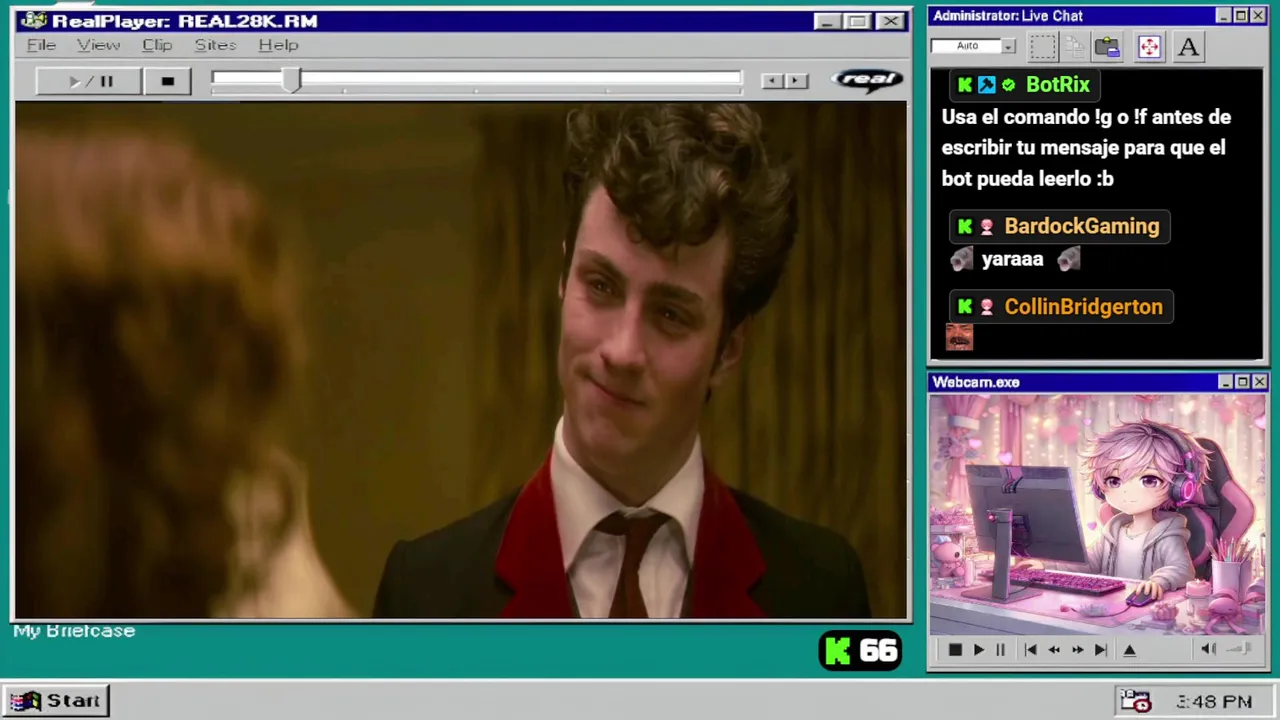Image resolution: width=1280 pixels, height=720 pixels.
Task: Click the rewind left arrow in RealPlayer
Action: point(772,81)
